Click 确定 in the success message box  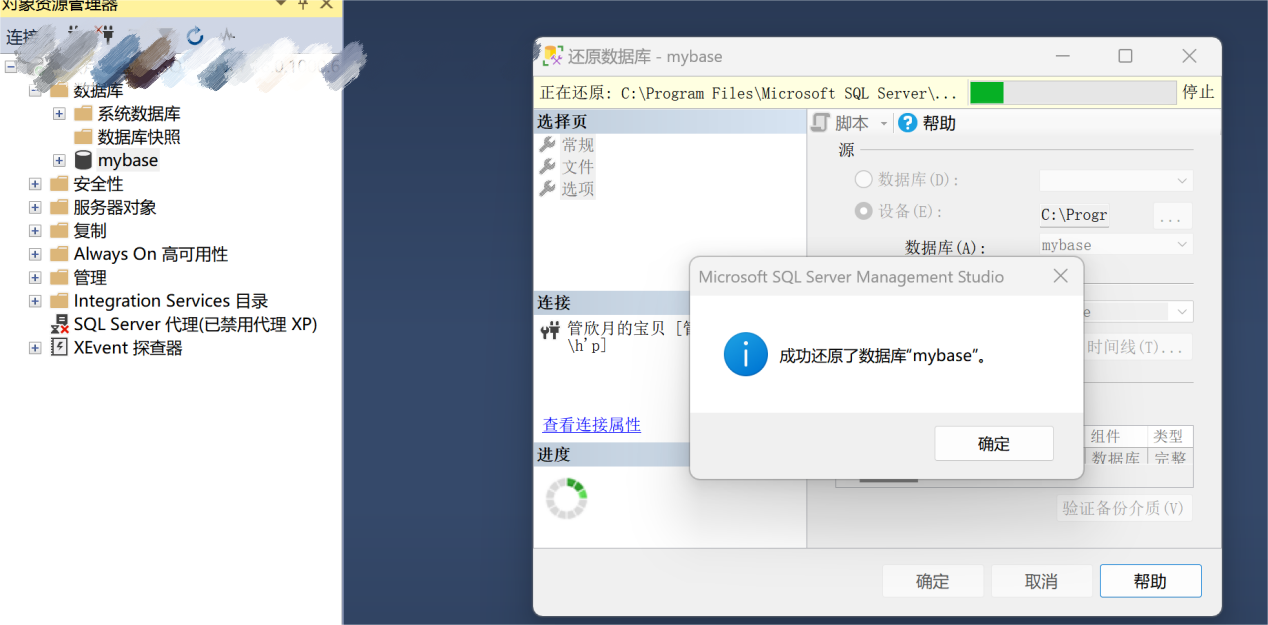point(994,444)
